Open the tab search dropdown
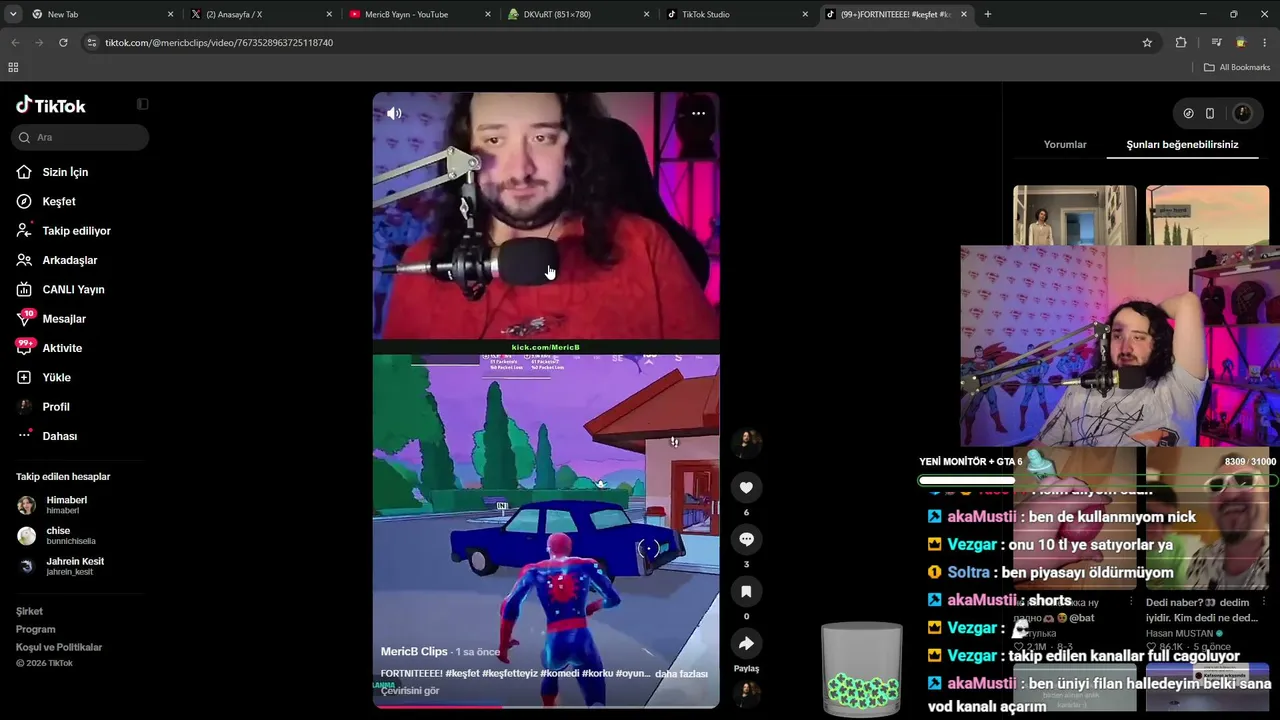 coord(13,14)
